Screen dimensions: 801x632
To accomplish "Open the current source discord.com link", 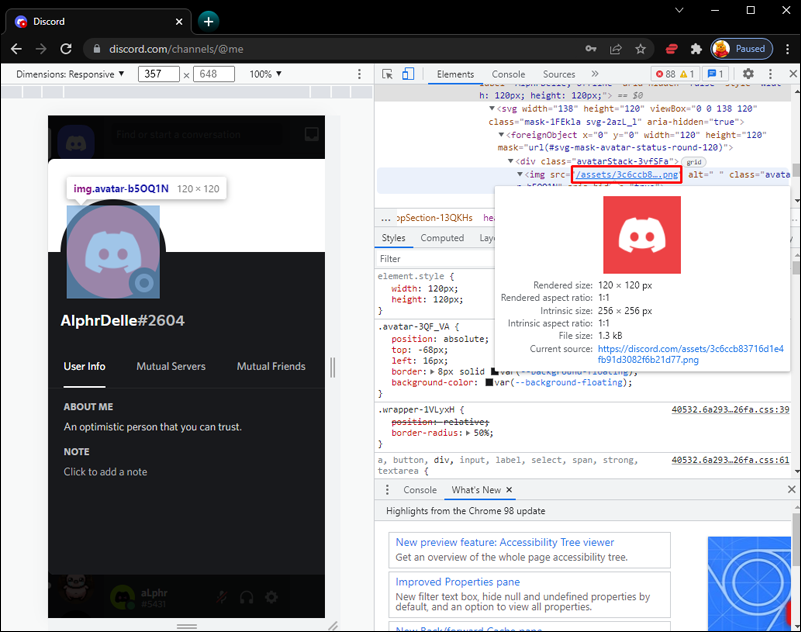I will pos(690,354).
